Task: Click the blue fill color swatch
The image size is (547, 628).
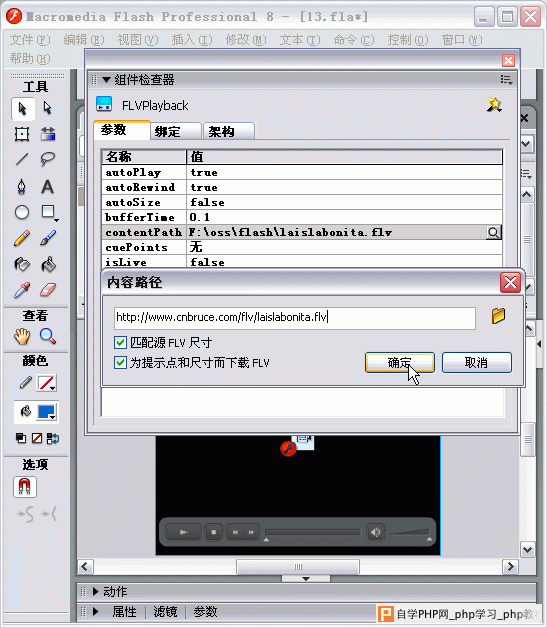Action: (x=46, y=412)
